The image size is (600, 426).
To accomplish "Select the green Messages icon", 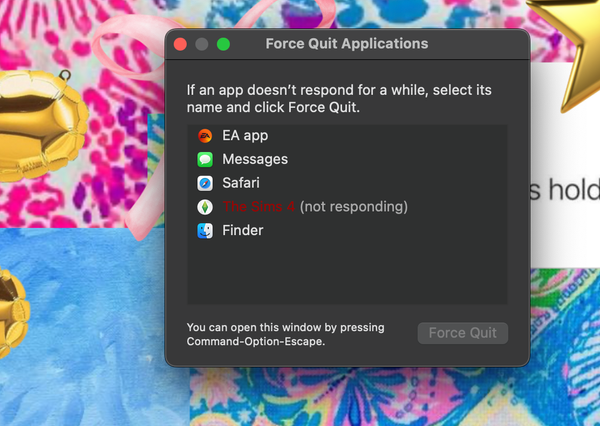I will point(204,159).
